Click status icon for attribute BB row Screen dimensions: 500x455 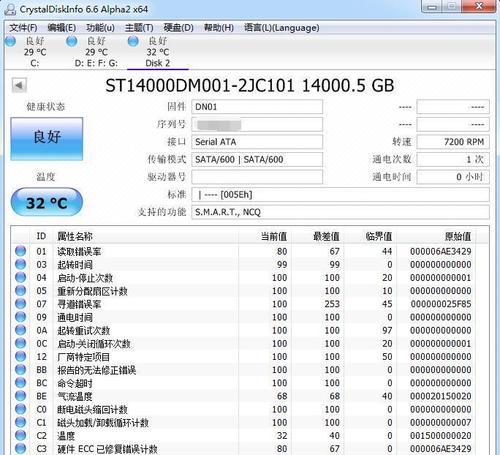(21, 370)
